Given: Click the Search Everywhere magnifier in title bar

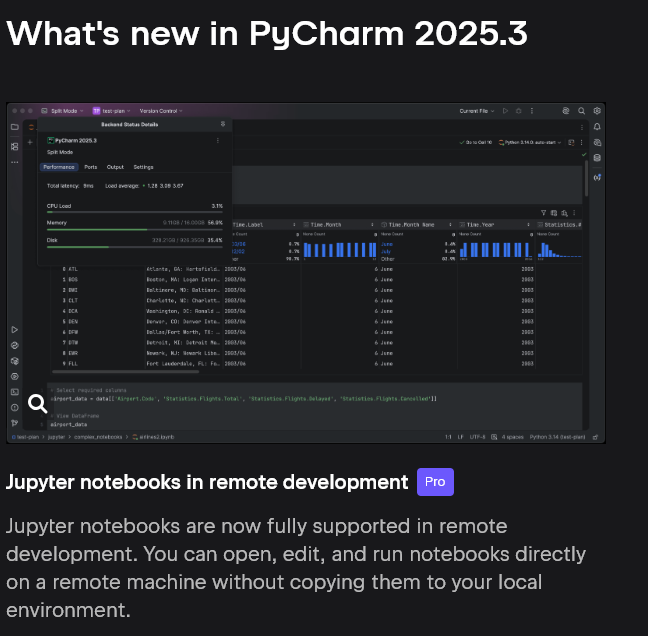Looking at the screenshot, I should pos(581,111).
